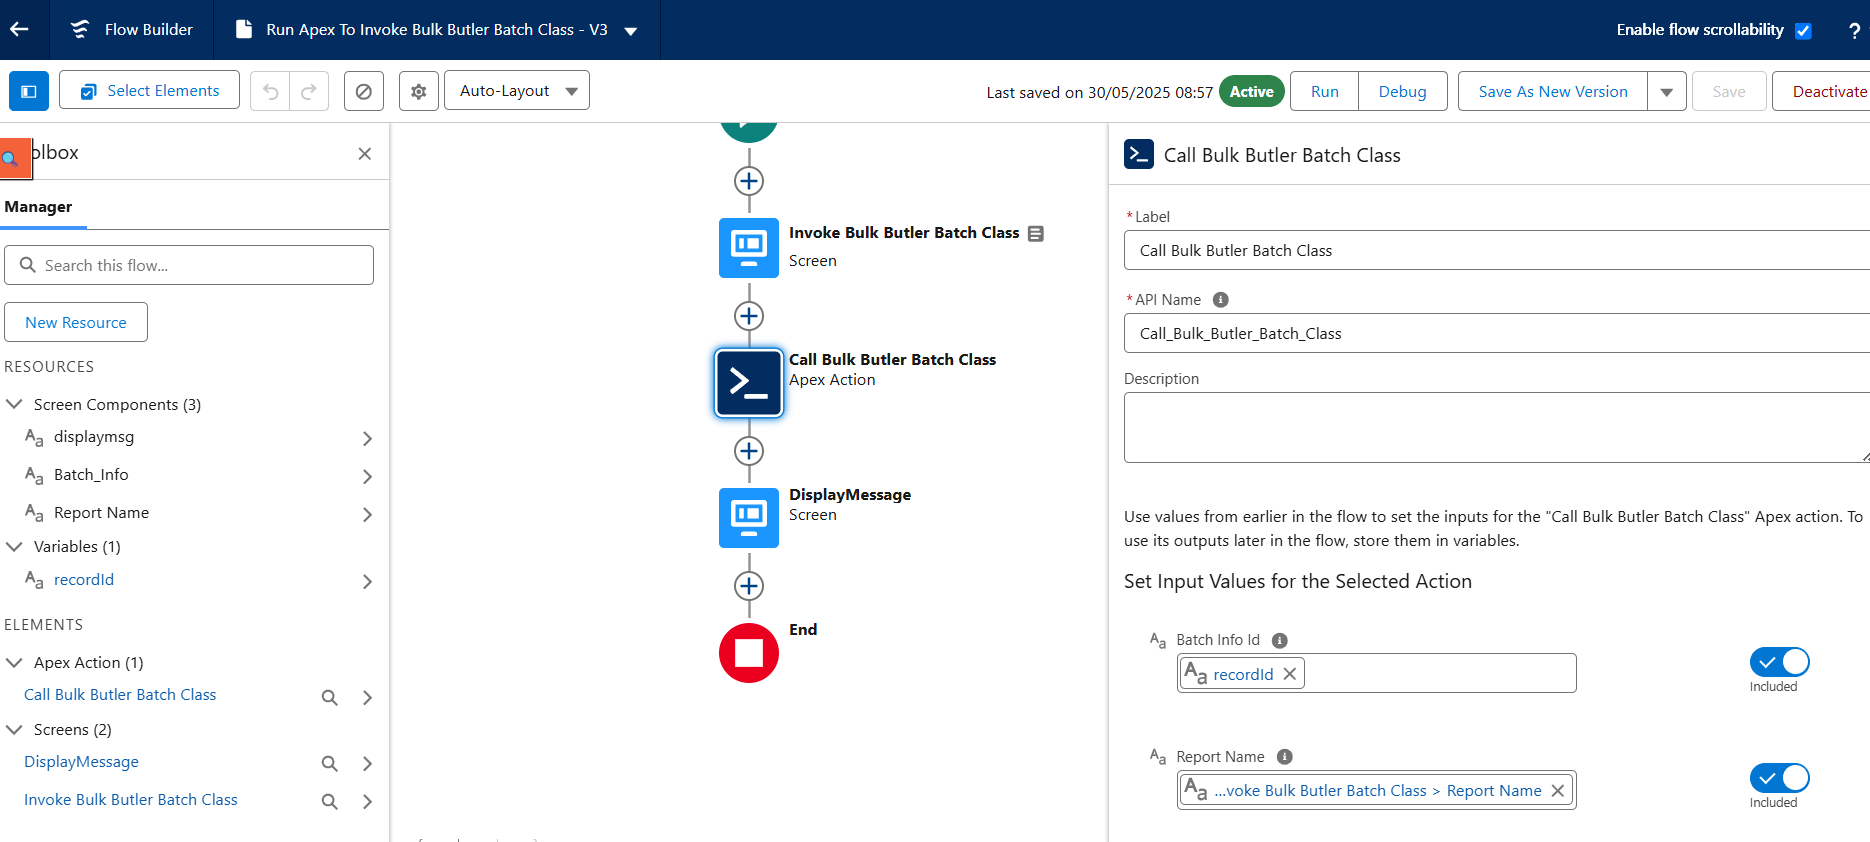Click the red End node
The image size is (1870, 842).
coord(749,653)
